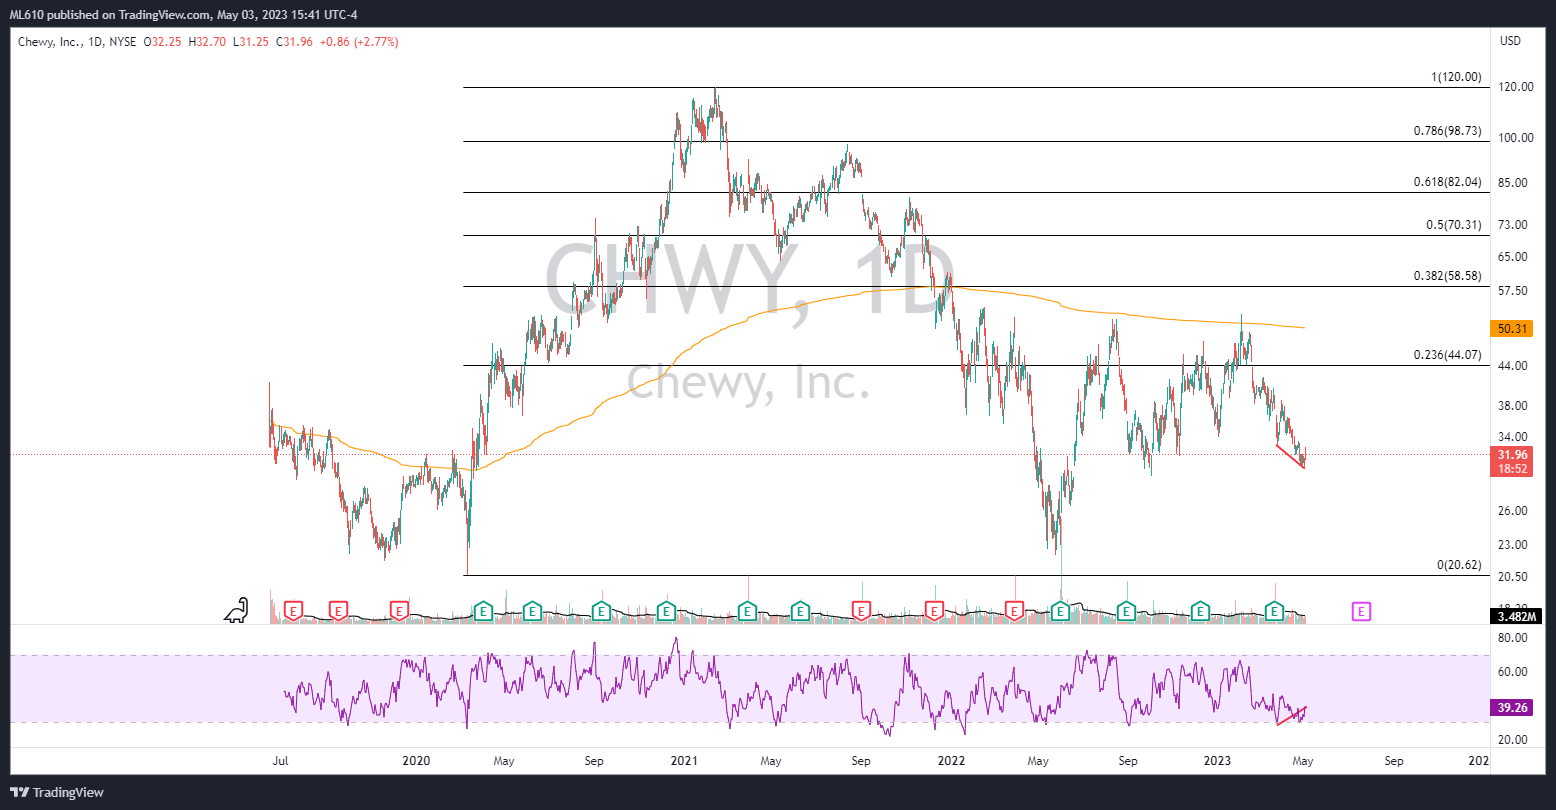
Task: Select the 0.5(70.31) Fibonacci level label
Action: coord(1454,225)
